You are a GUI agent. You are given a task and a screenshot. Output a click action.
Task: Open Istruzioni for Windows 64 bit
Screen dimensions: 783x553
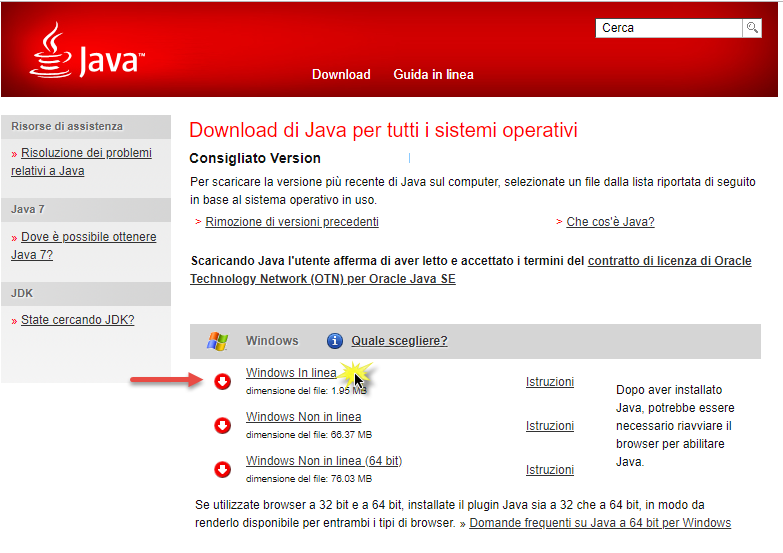pyautogui.click(x=550, y=470)
